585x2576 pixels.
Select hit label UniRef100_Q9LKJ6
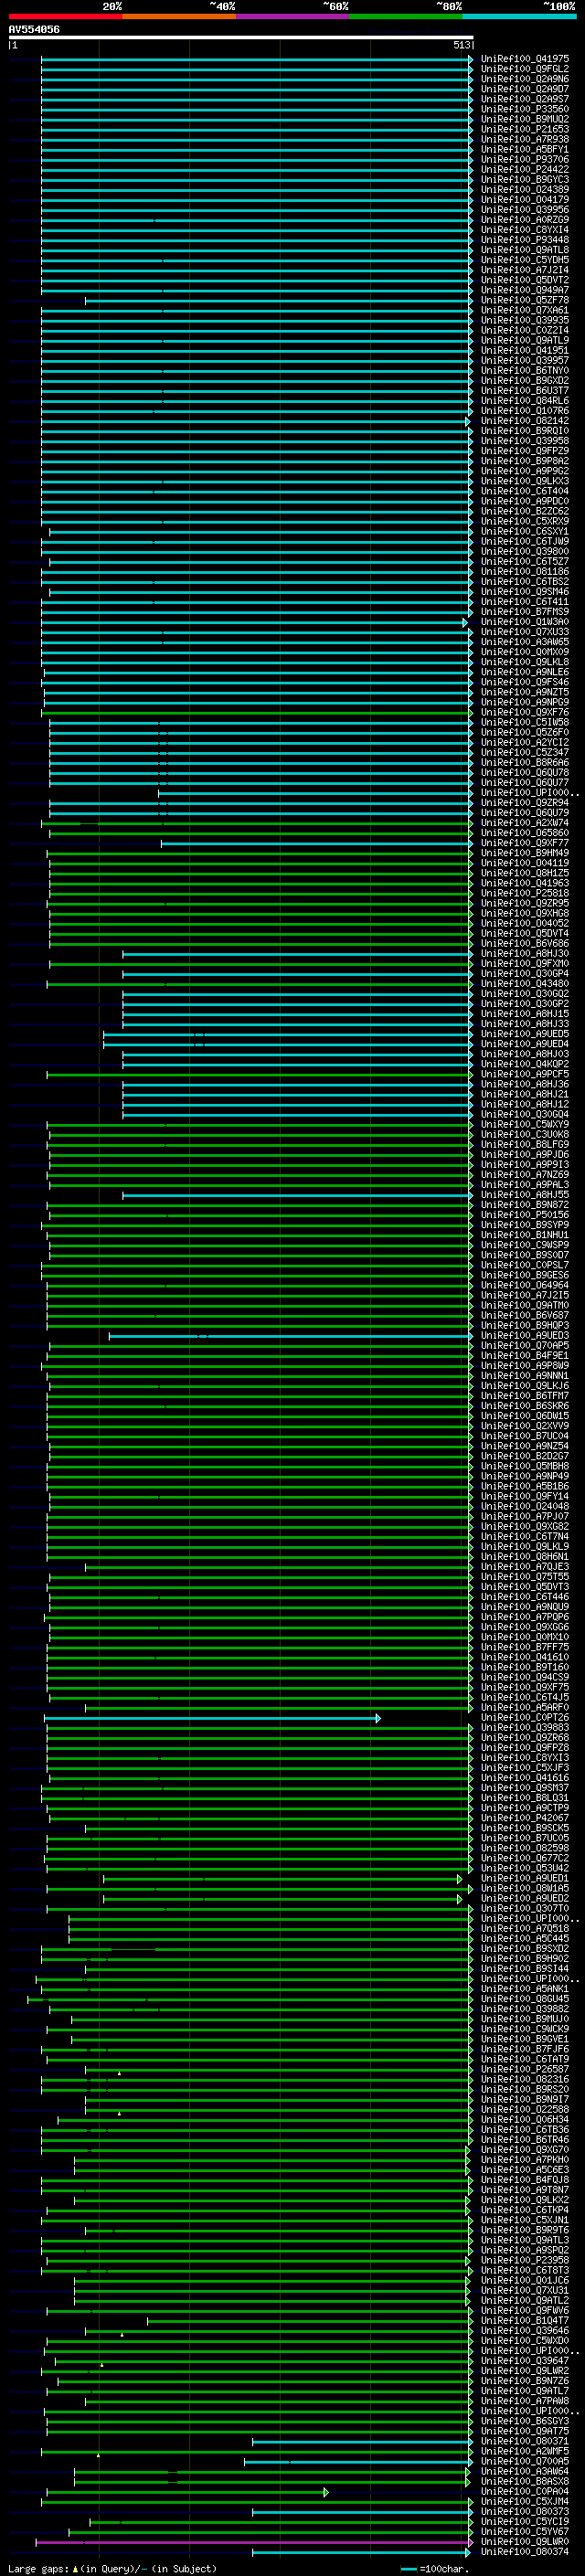point(524,1386)
